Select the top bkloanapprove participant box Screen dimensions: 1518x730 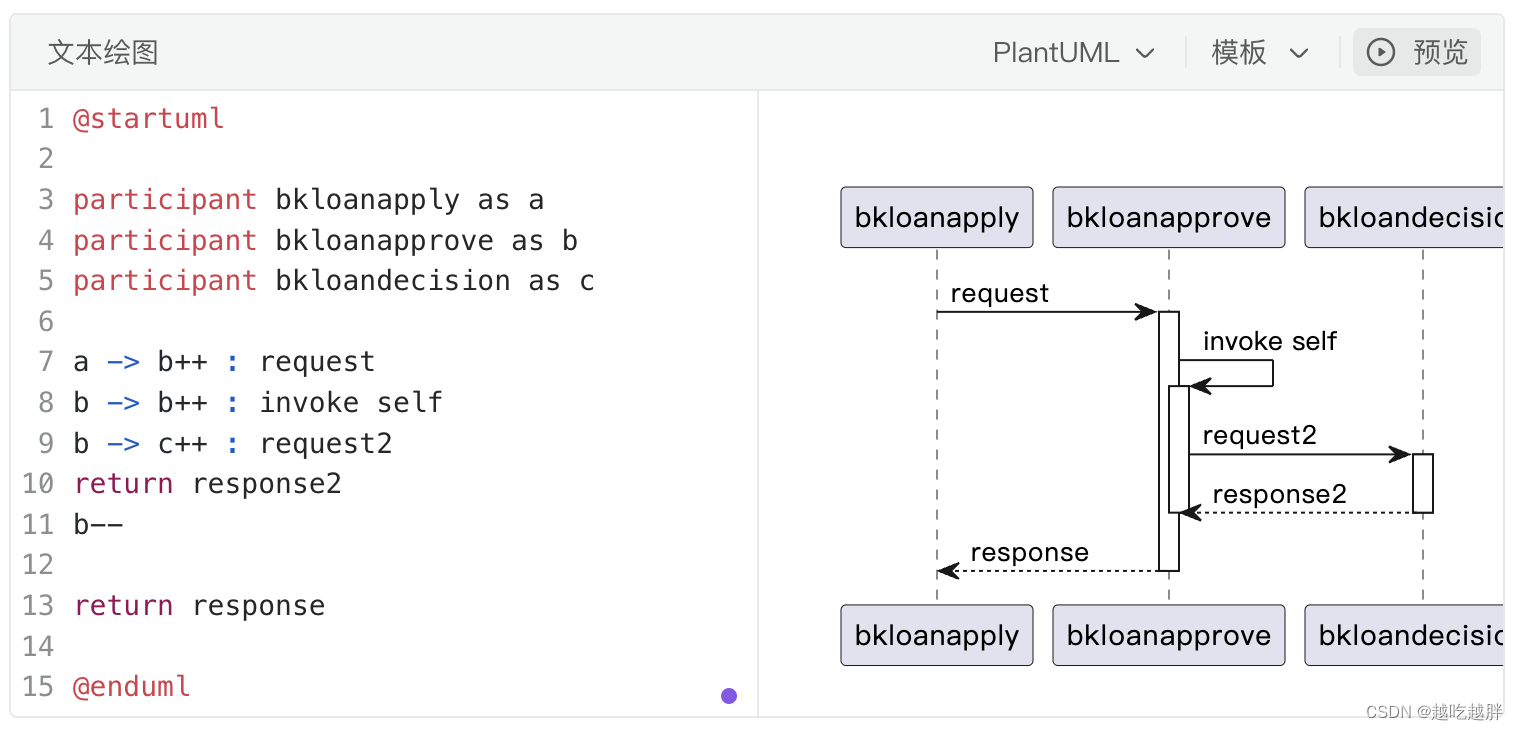(x=1168, y=217)
